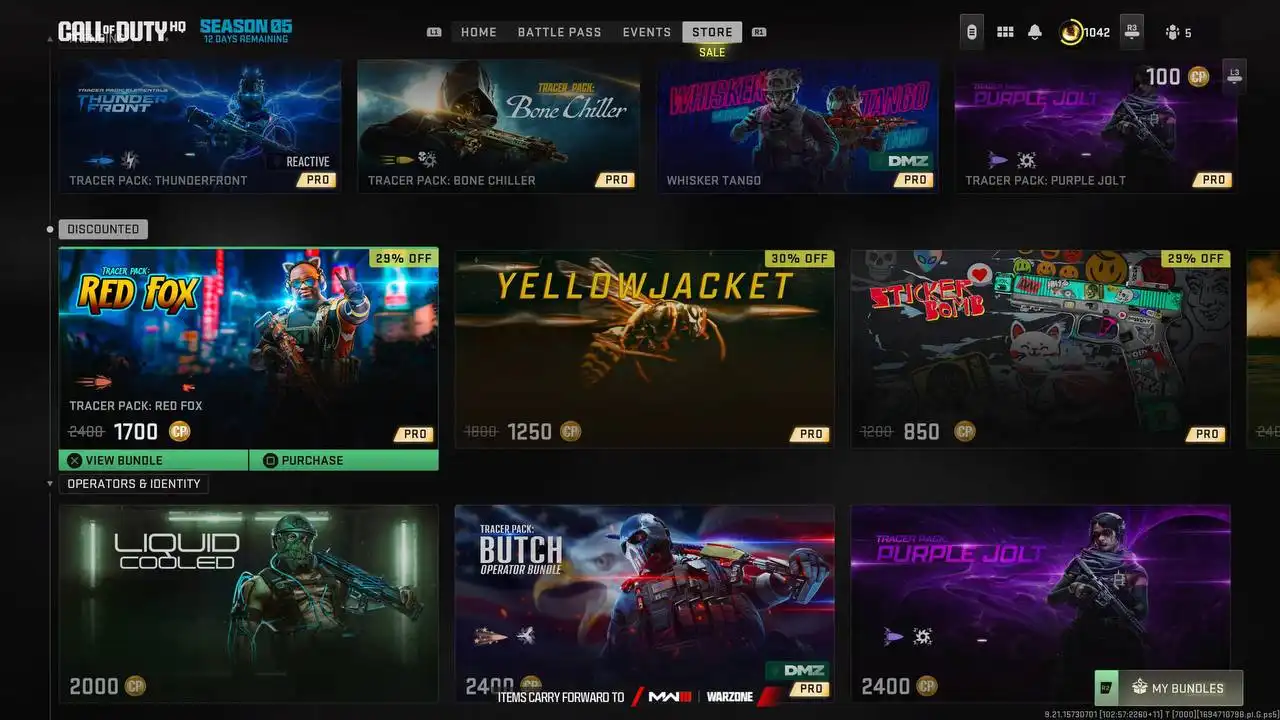The width and height of the screenshot is (1280, 720).
Task: Click View Bundle for Red Fox
Action: 153,460
